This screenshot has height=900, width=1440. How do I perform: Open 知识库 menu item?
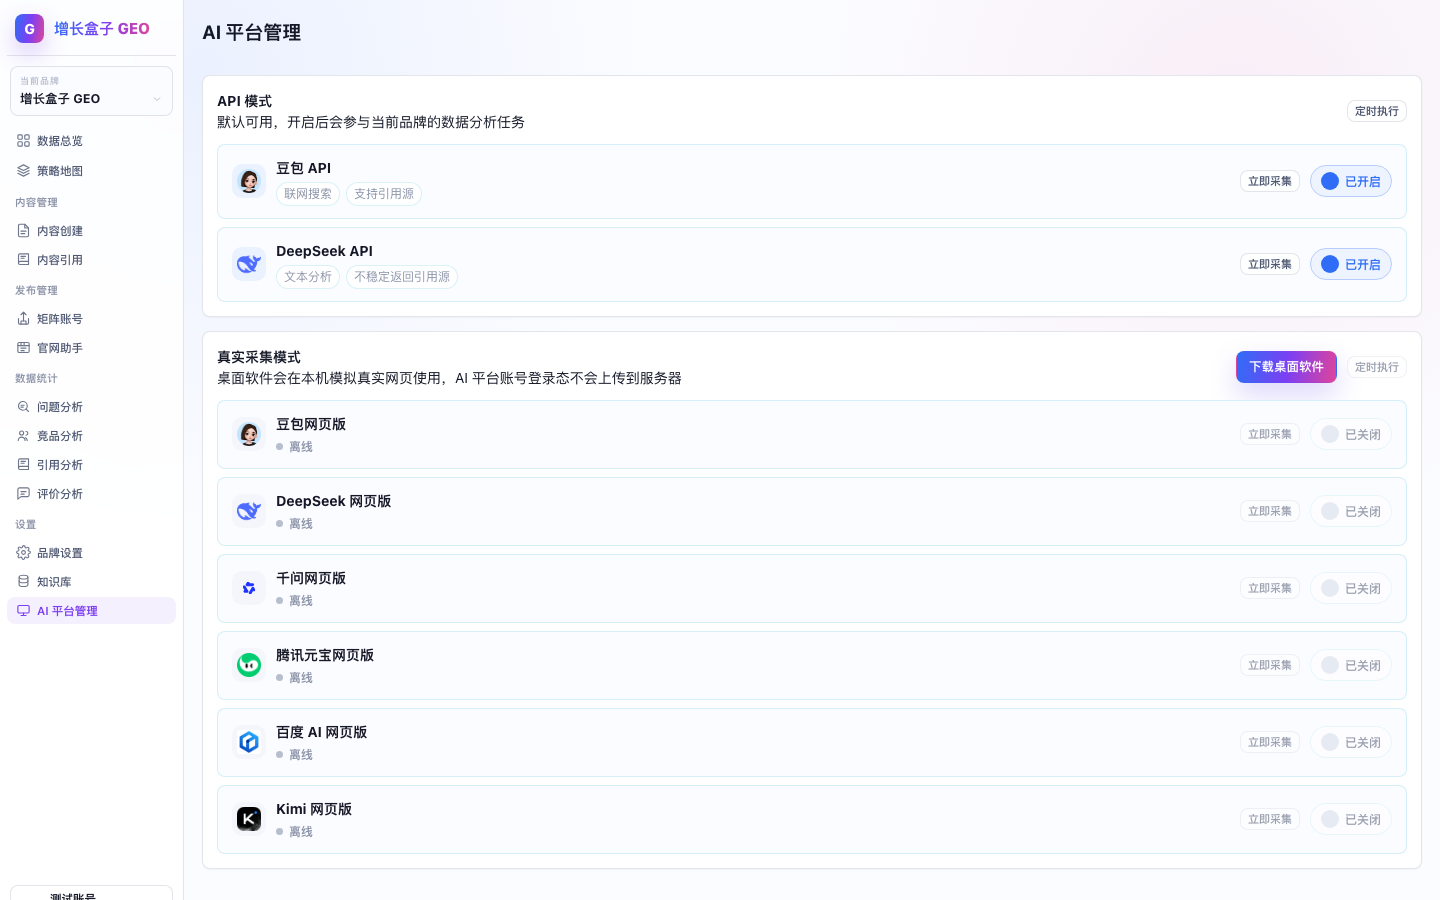(x=91, y=582)
